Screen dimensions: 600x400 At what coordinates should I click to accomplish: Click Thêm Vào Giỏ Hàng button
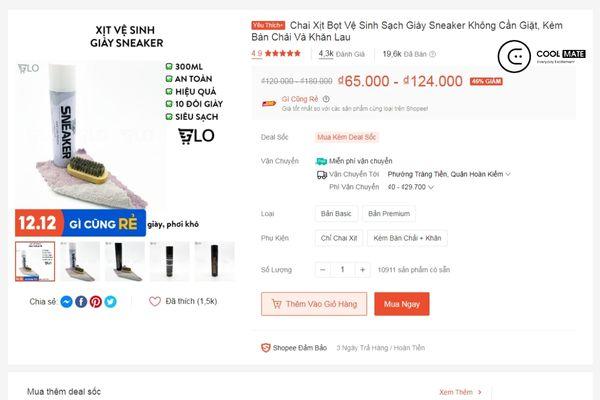(x=314, y=304)
